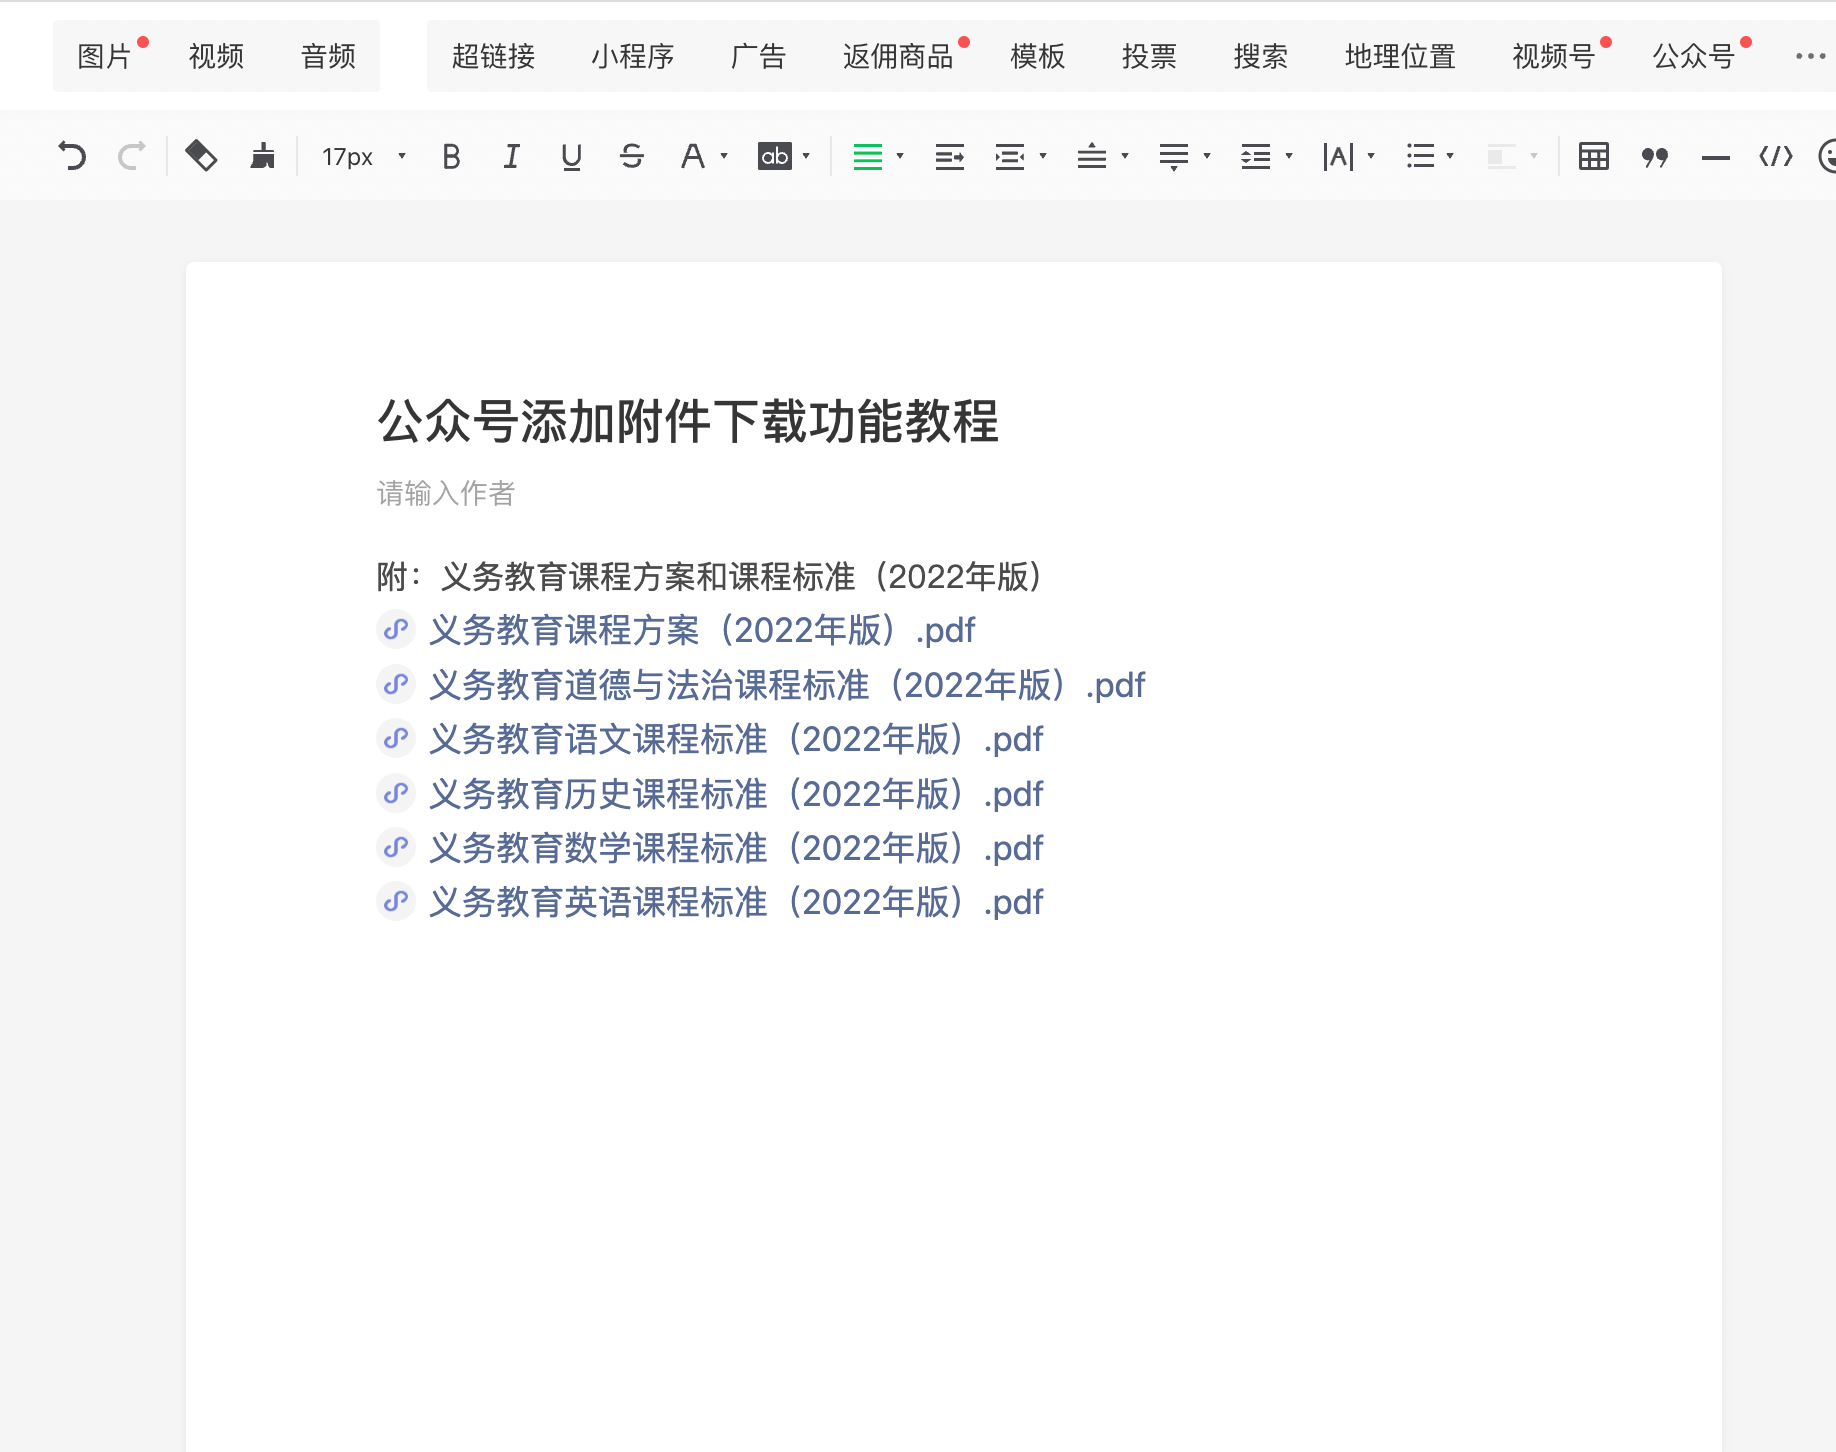
Task: Open the 广告 insert option
Action: pos(758,56)
